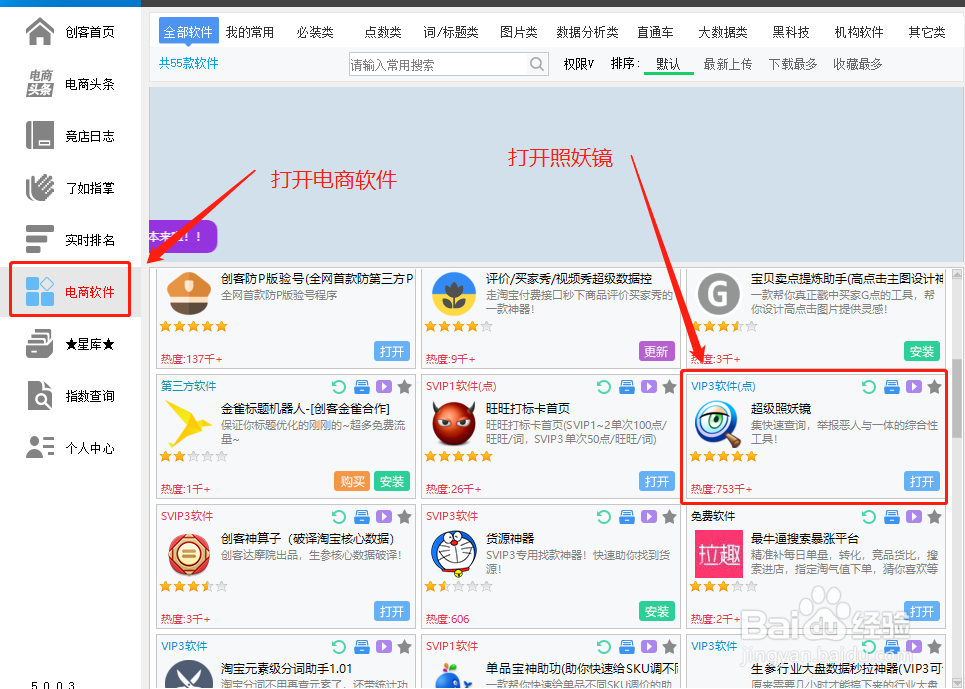This screenshot has height=689, width=965.
Task: Favorite 旺旺打标卡首页 with the star icon
Action: tap(670, 386)
